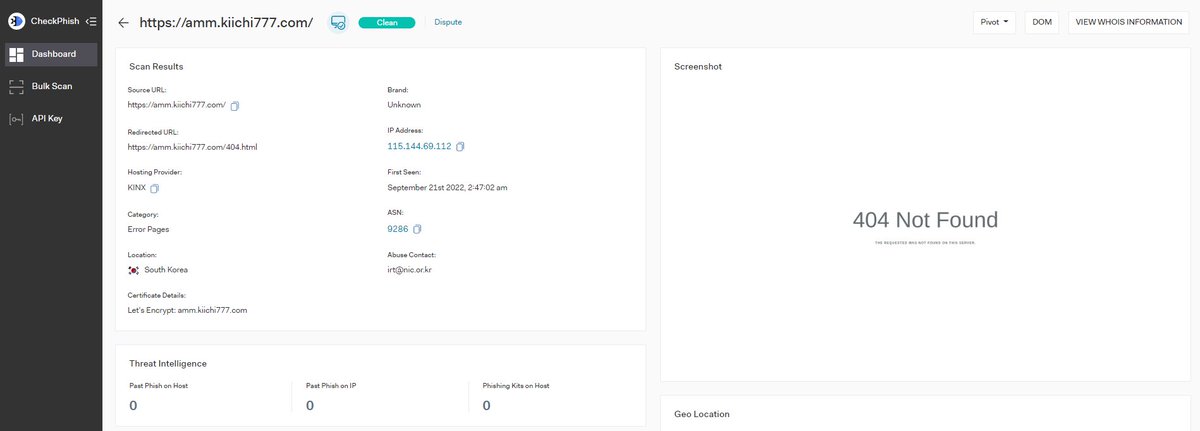Click the Scan Results heading
Image resolution: width=1200 pixels, height=431 pixels.
coord(156,67)
